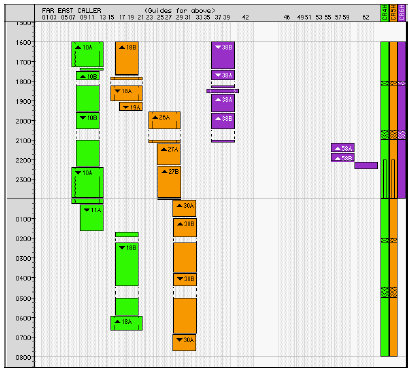Select the orange down-arrow 31B block
This screenshot has height=371, width=412.
coord(185,279)
